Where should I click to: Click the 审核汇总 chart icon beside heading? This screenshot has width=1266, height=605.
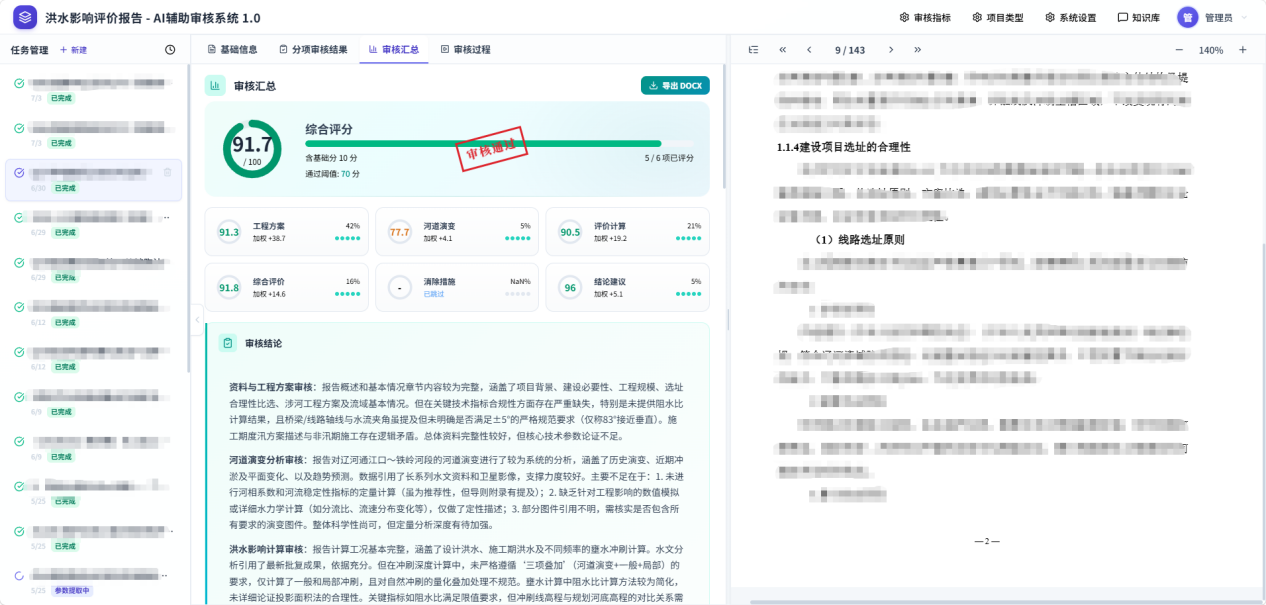[x=215, y=86]
